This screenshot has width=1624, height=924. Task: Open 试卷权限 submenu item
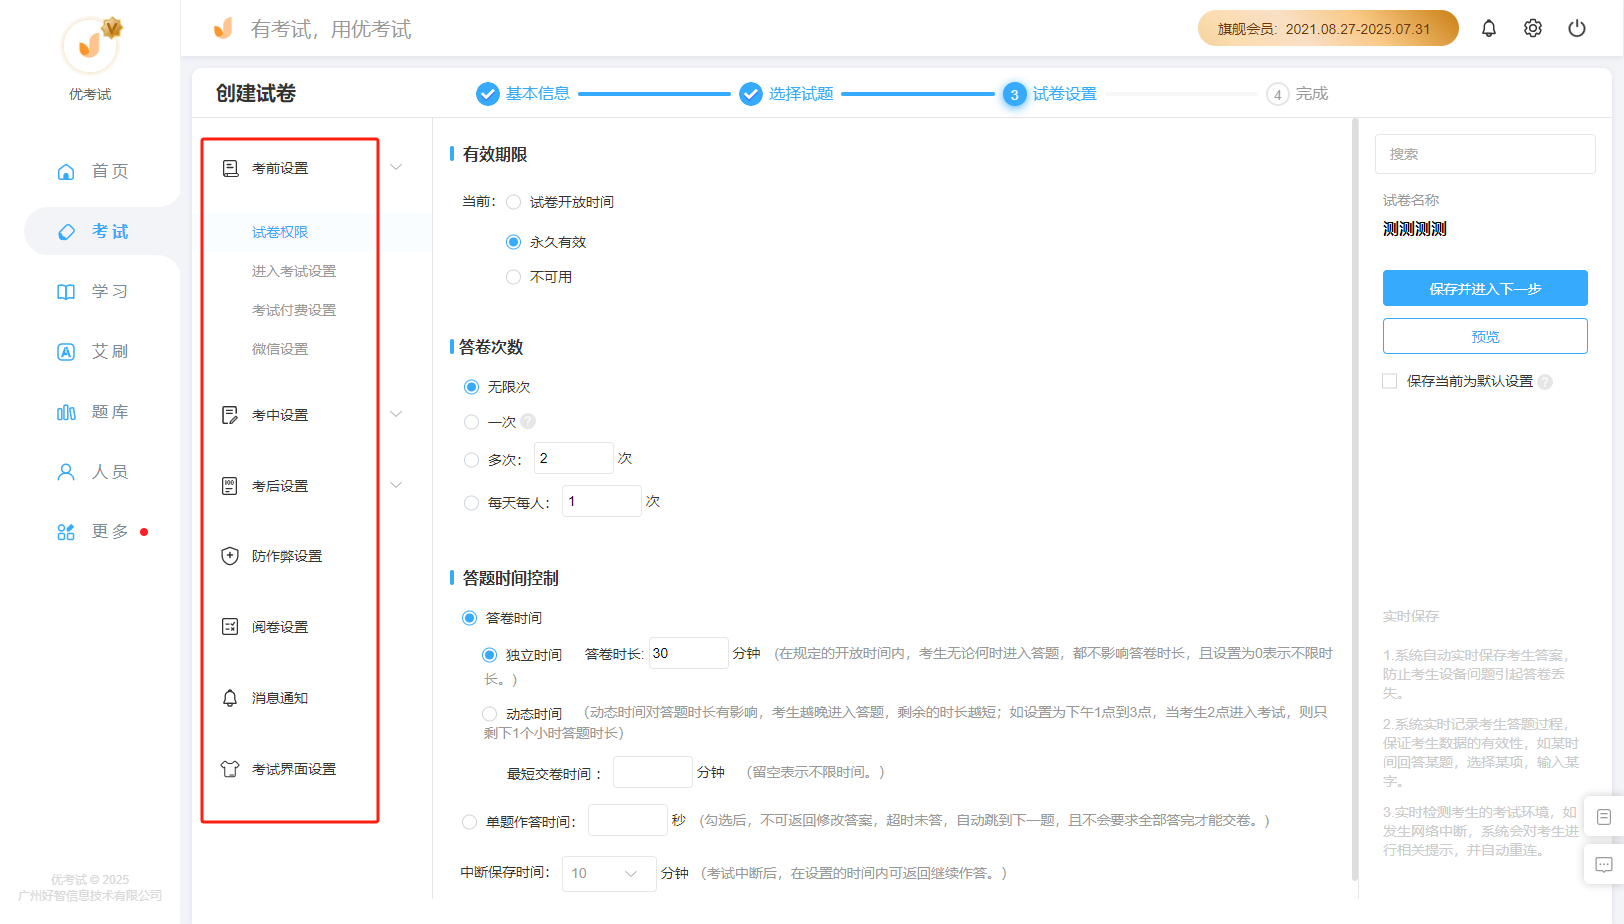[280, 232]
